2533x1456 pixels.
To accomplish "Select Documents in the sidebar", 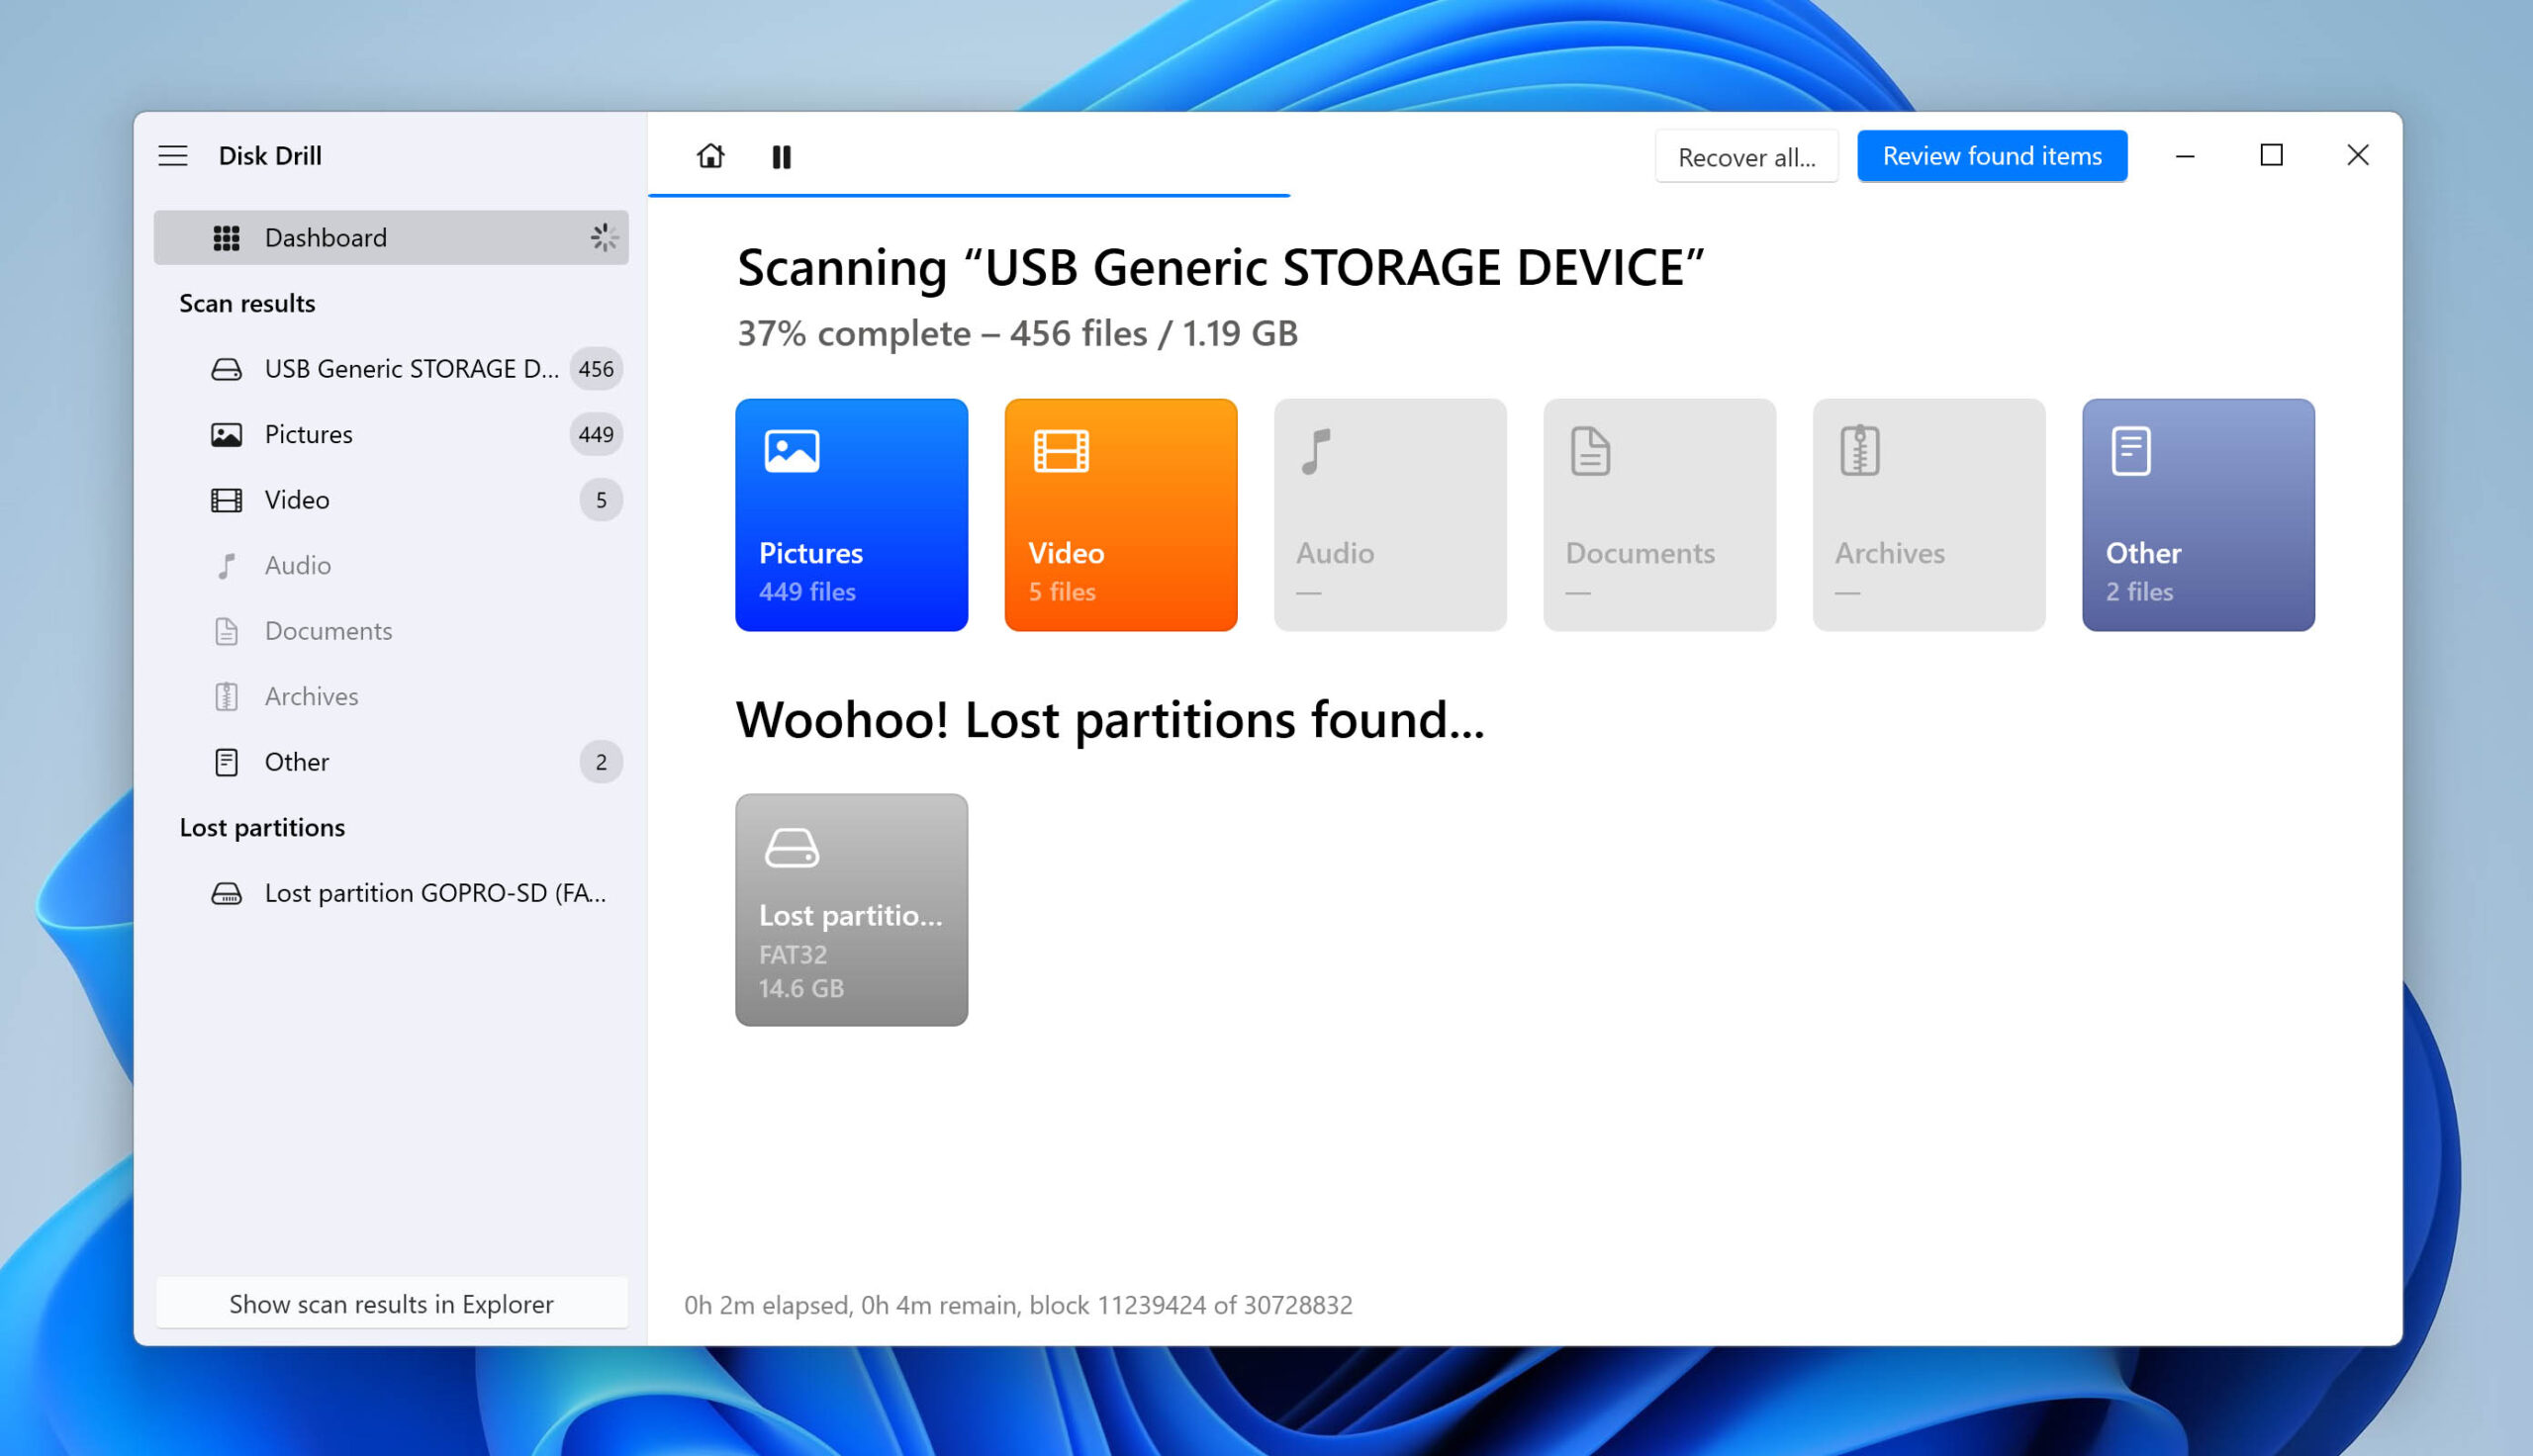I will pyautogui.click(x=391, y=631).
